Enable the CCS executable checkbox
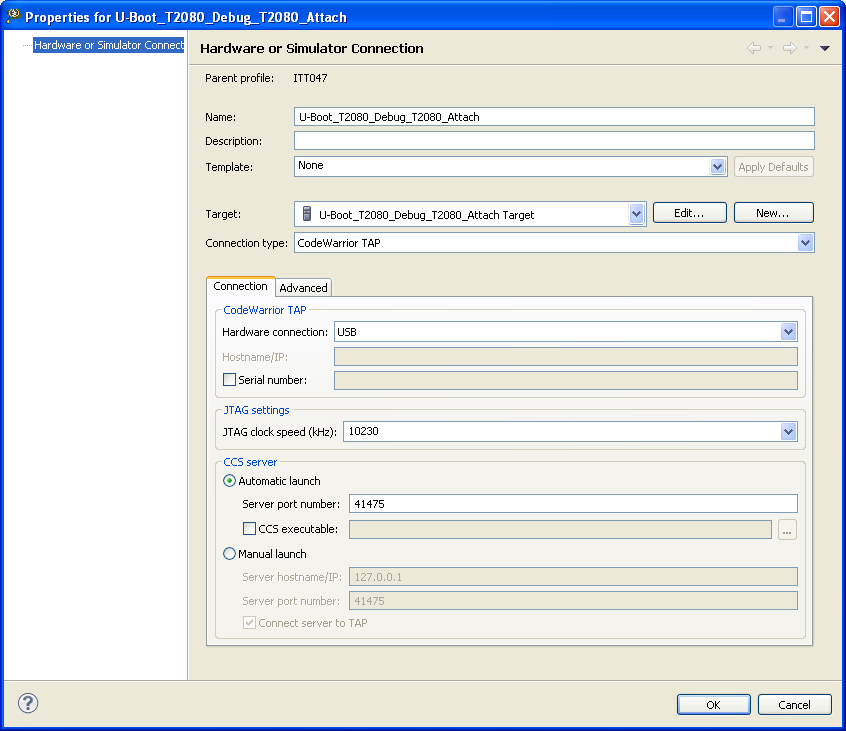The width and height of the screenshot is (846, 731). tap(249, 529)
